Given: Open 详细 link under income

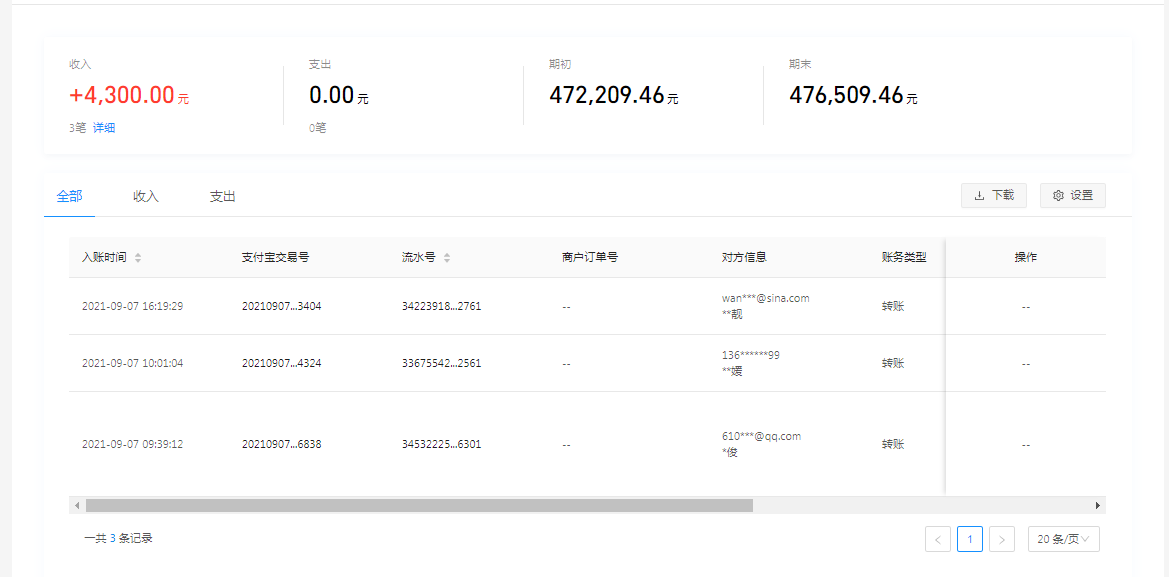Looking at the screenshot, I should coord(104,128).
